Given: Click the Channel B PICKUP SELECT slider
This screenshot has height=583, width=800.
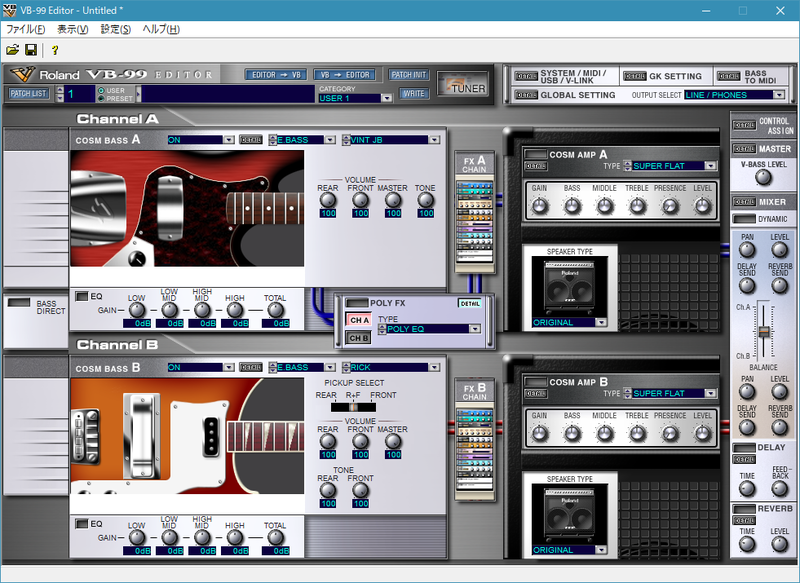Looking at the screenshot, I should point(353,407).
